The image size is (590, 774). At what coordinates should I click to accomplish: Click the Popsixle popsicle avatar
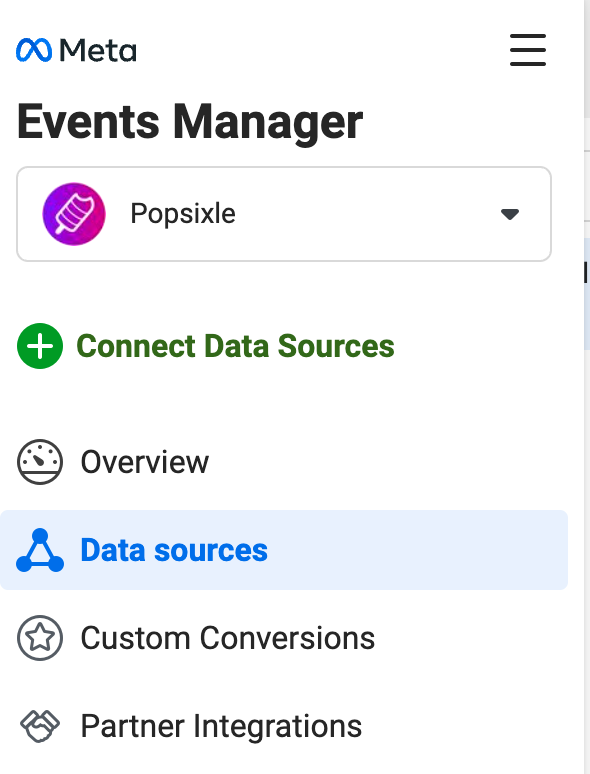click(74, 214)
